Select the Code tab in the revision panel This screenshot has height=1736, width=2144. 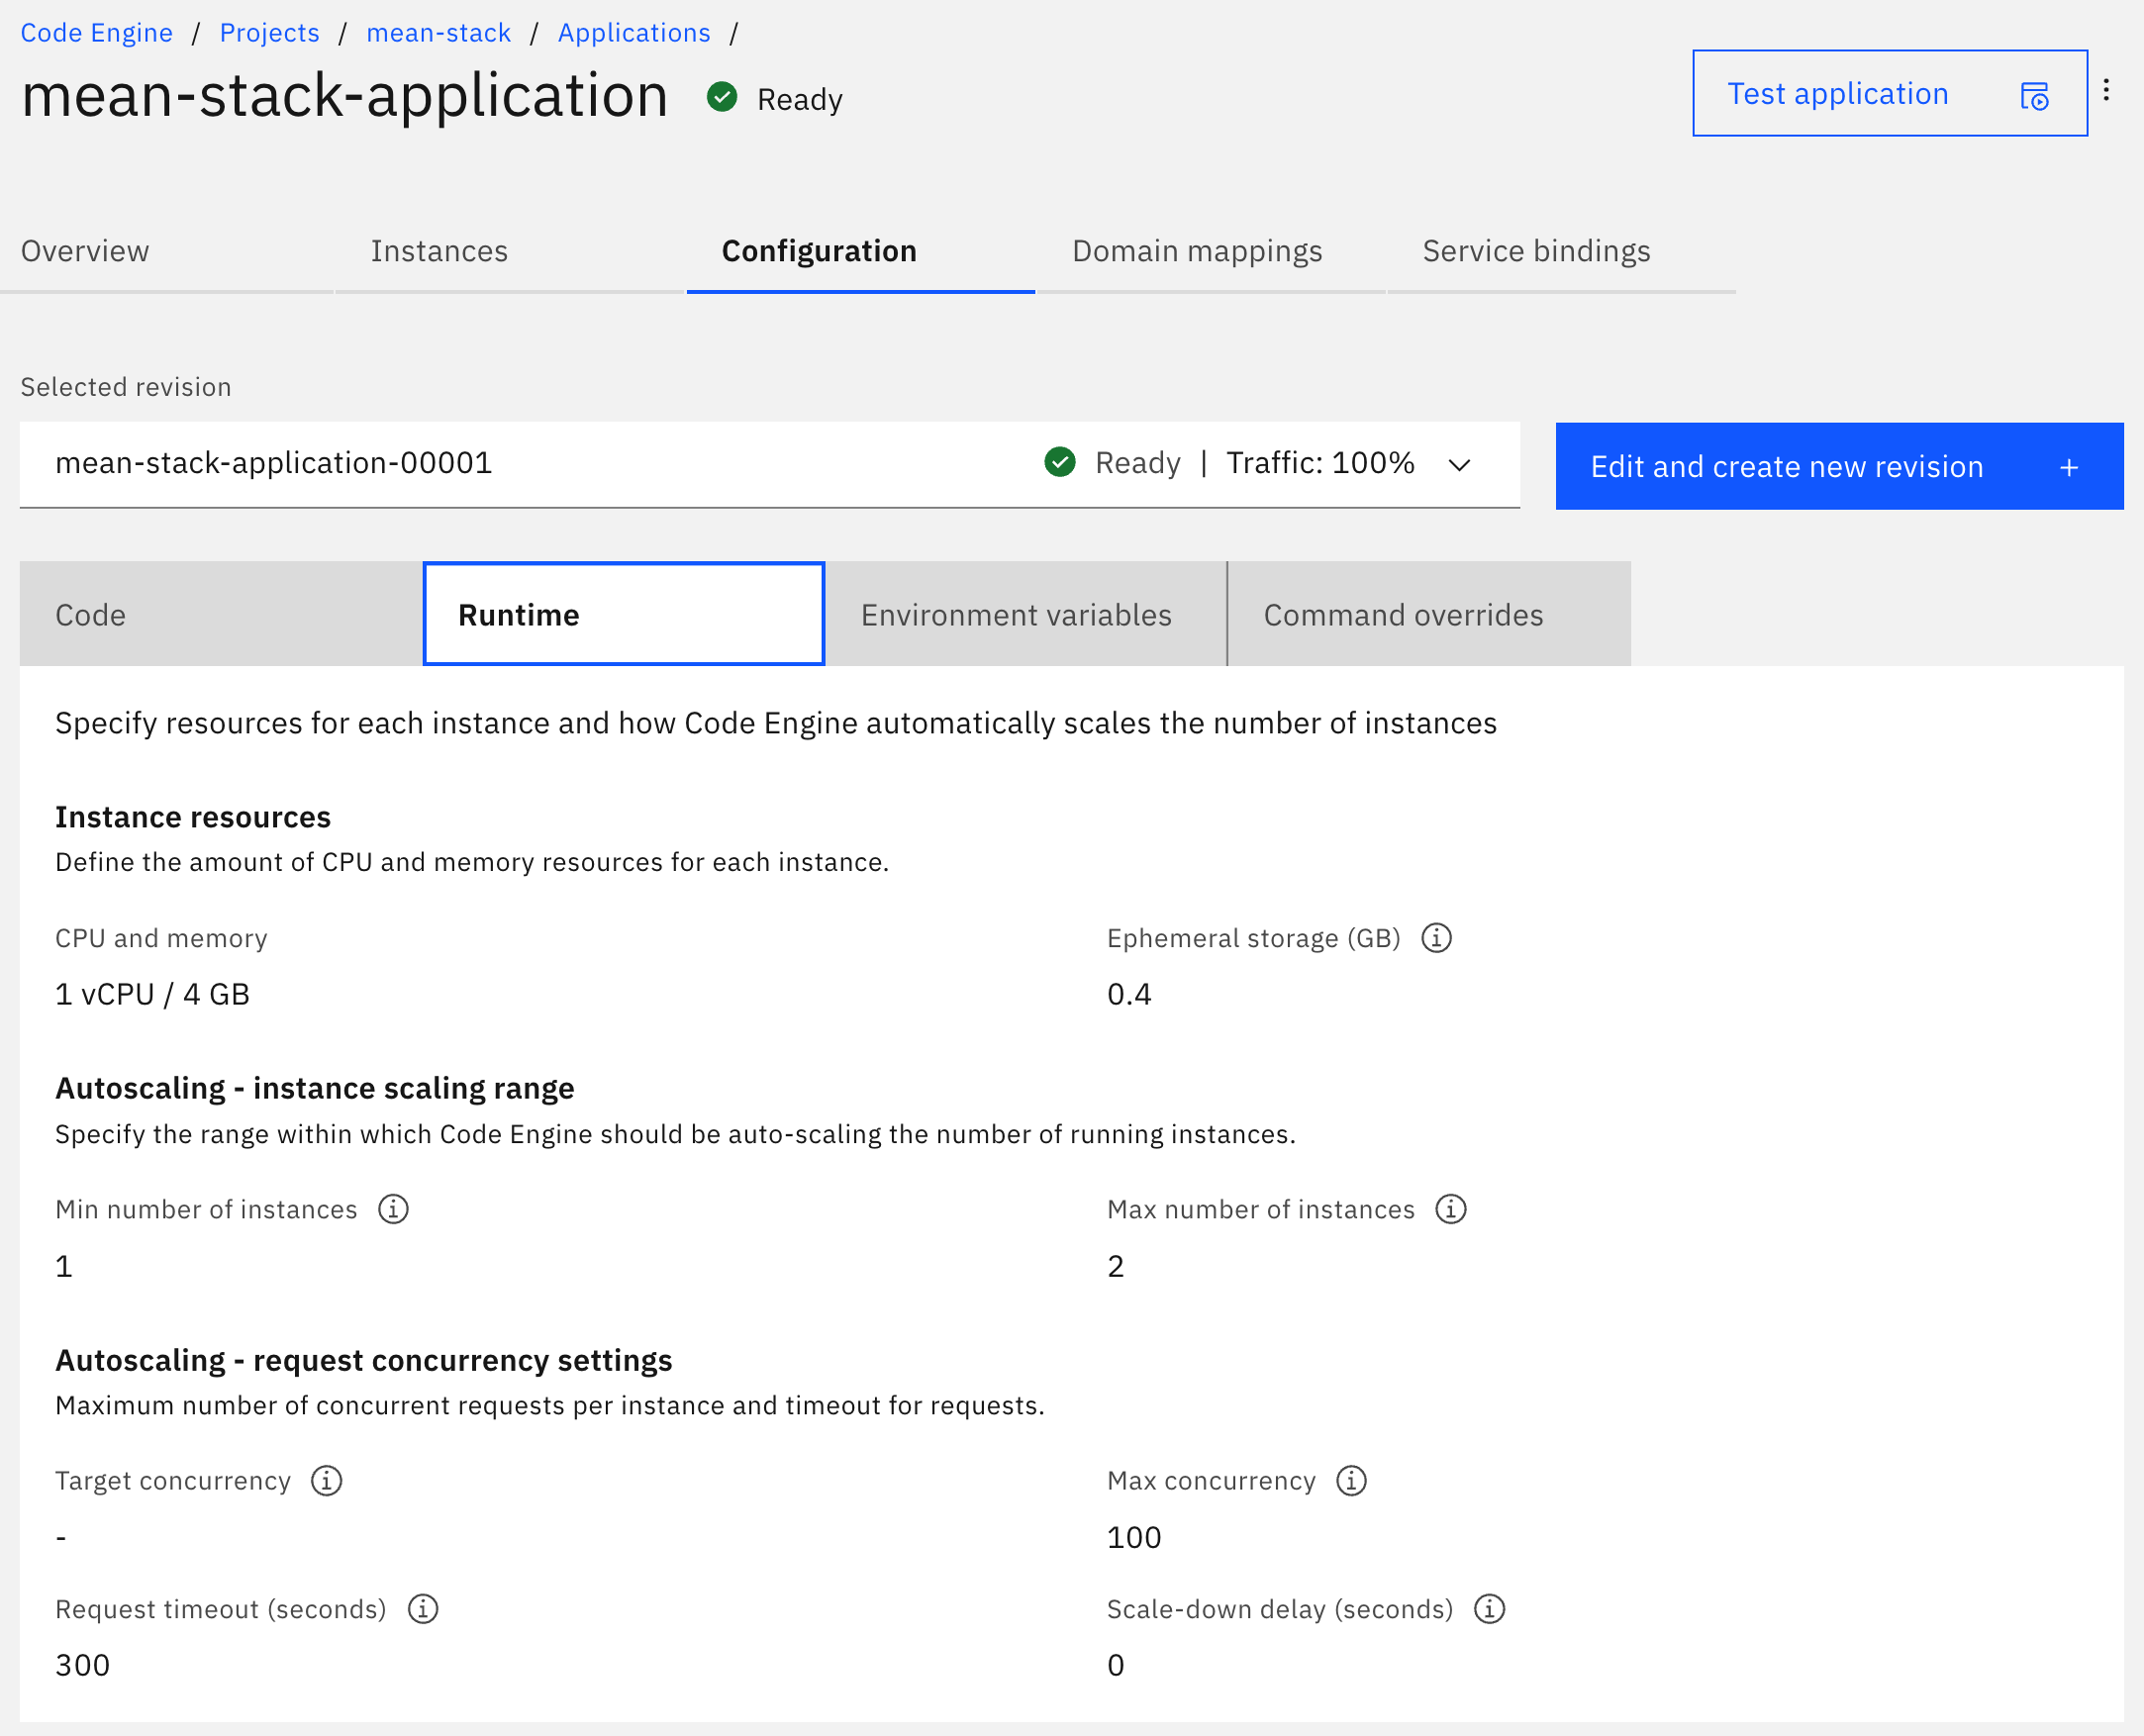tap(90, 614)
